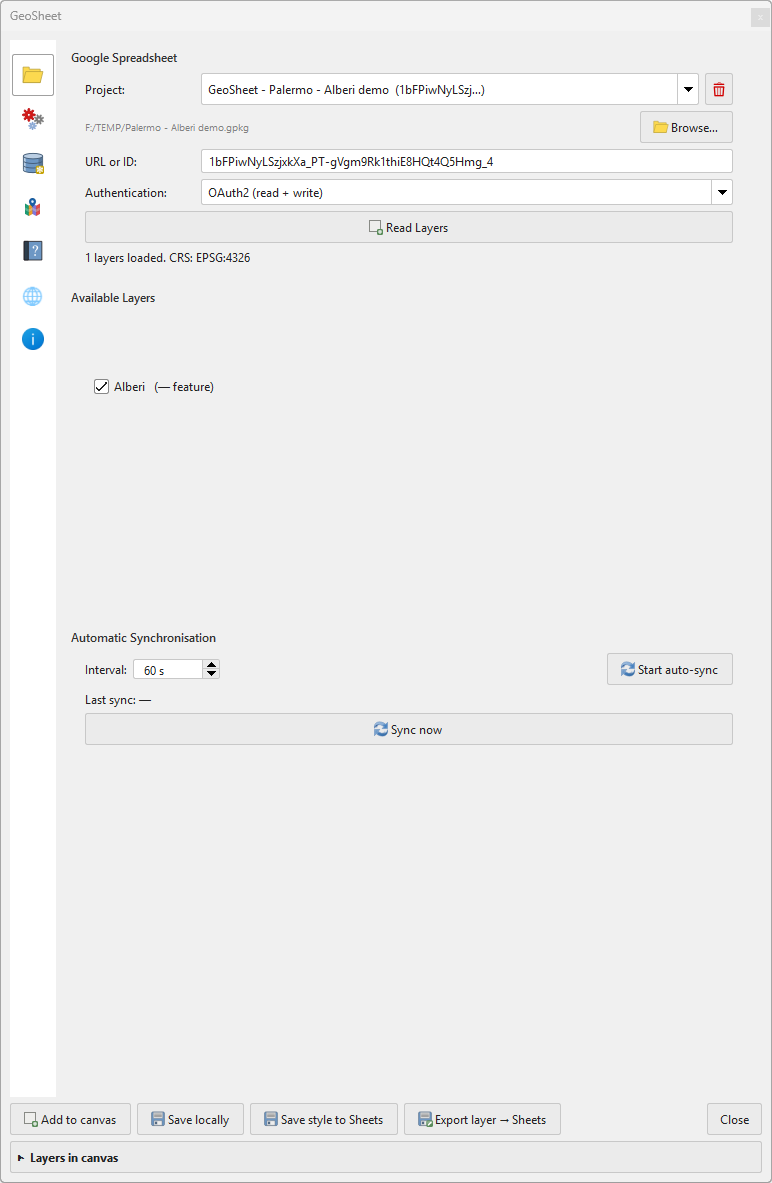Open the help book sidebar tab
The image size is (772, 1183).
32,250
